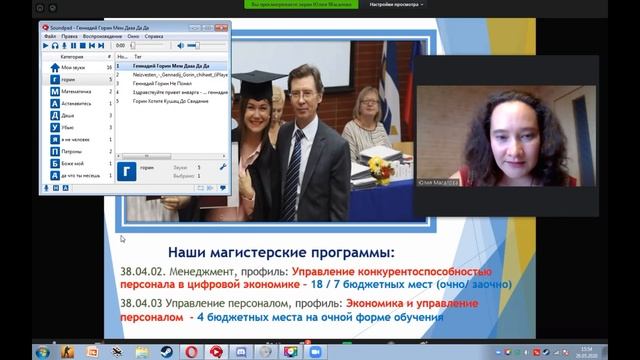Viewport: 640px width, 360px height.
Task: Select the да что ты месяцы category
Action: (x=78, y=176)
